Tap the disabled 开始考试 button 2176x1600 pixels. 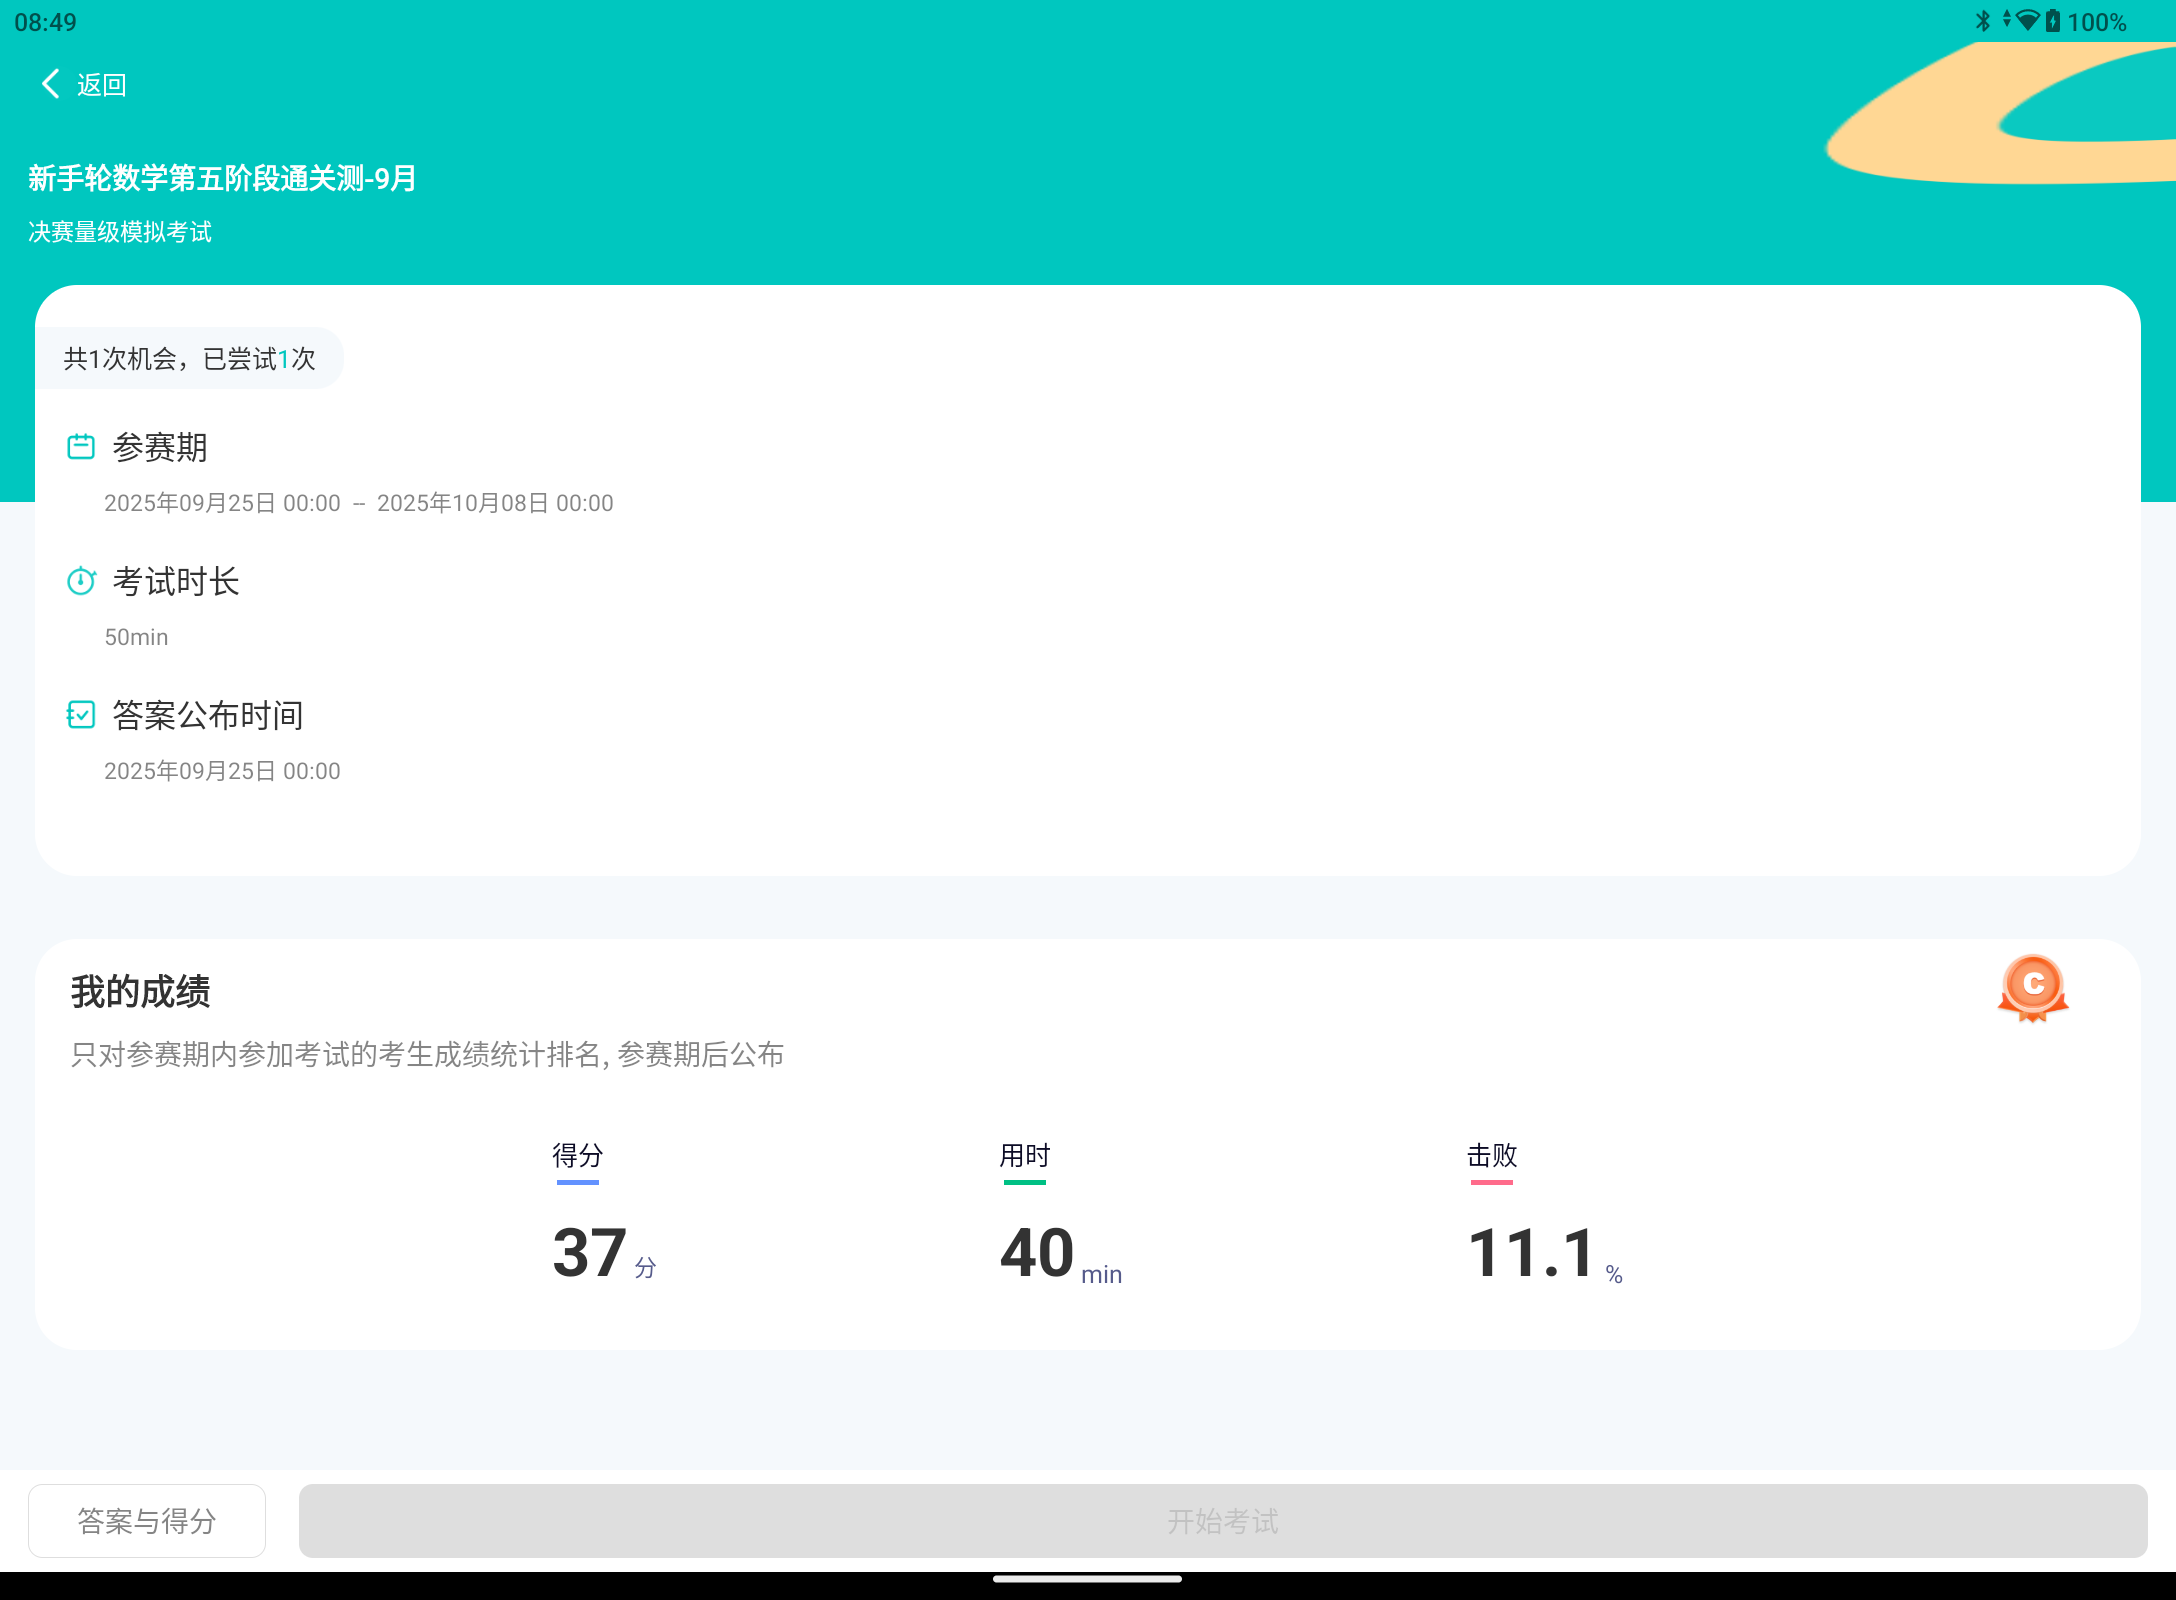click(1222, 1520)
